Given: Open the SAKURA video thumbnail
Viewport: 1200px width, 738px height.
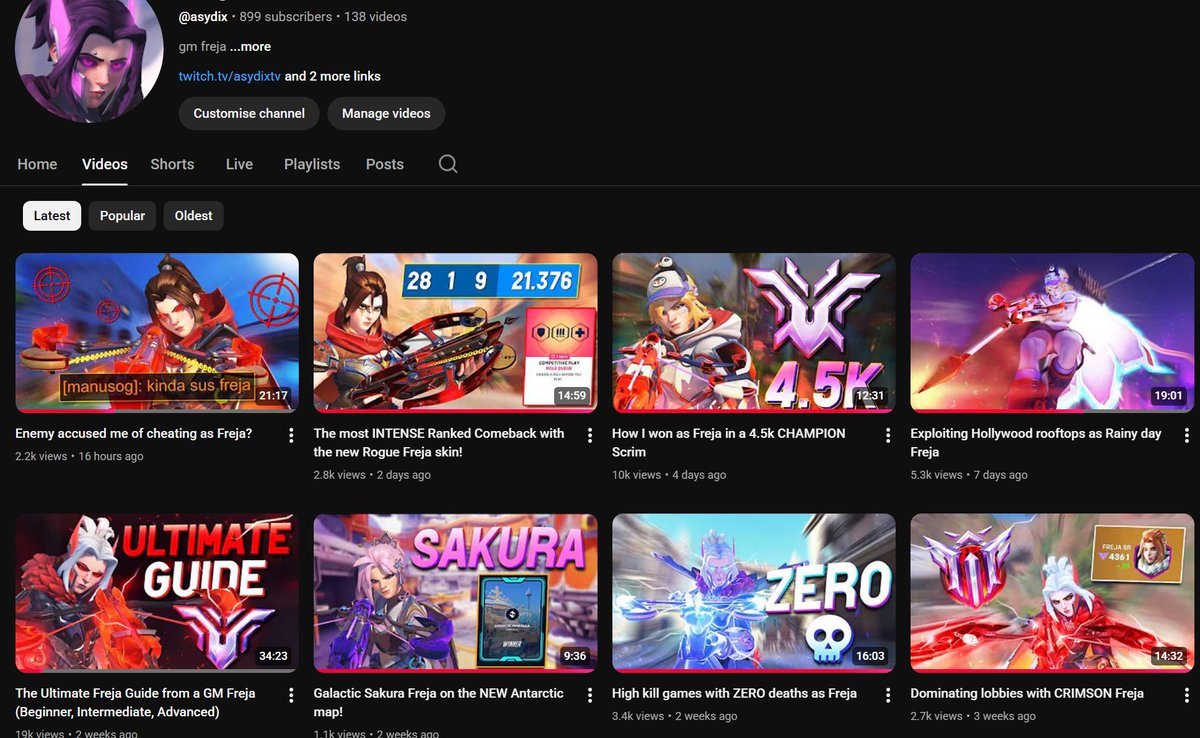Looking at the screenshot, I should click(456, 593).
